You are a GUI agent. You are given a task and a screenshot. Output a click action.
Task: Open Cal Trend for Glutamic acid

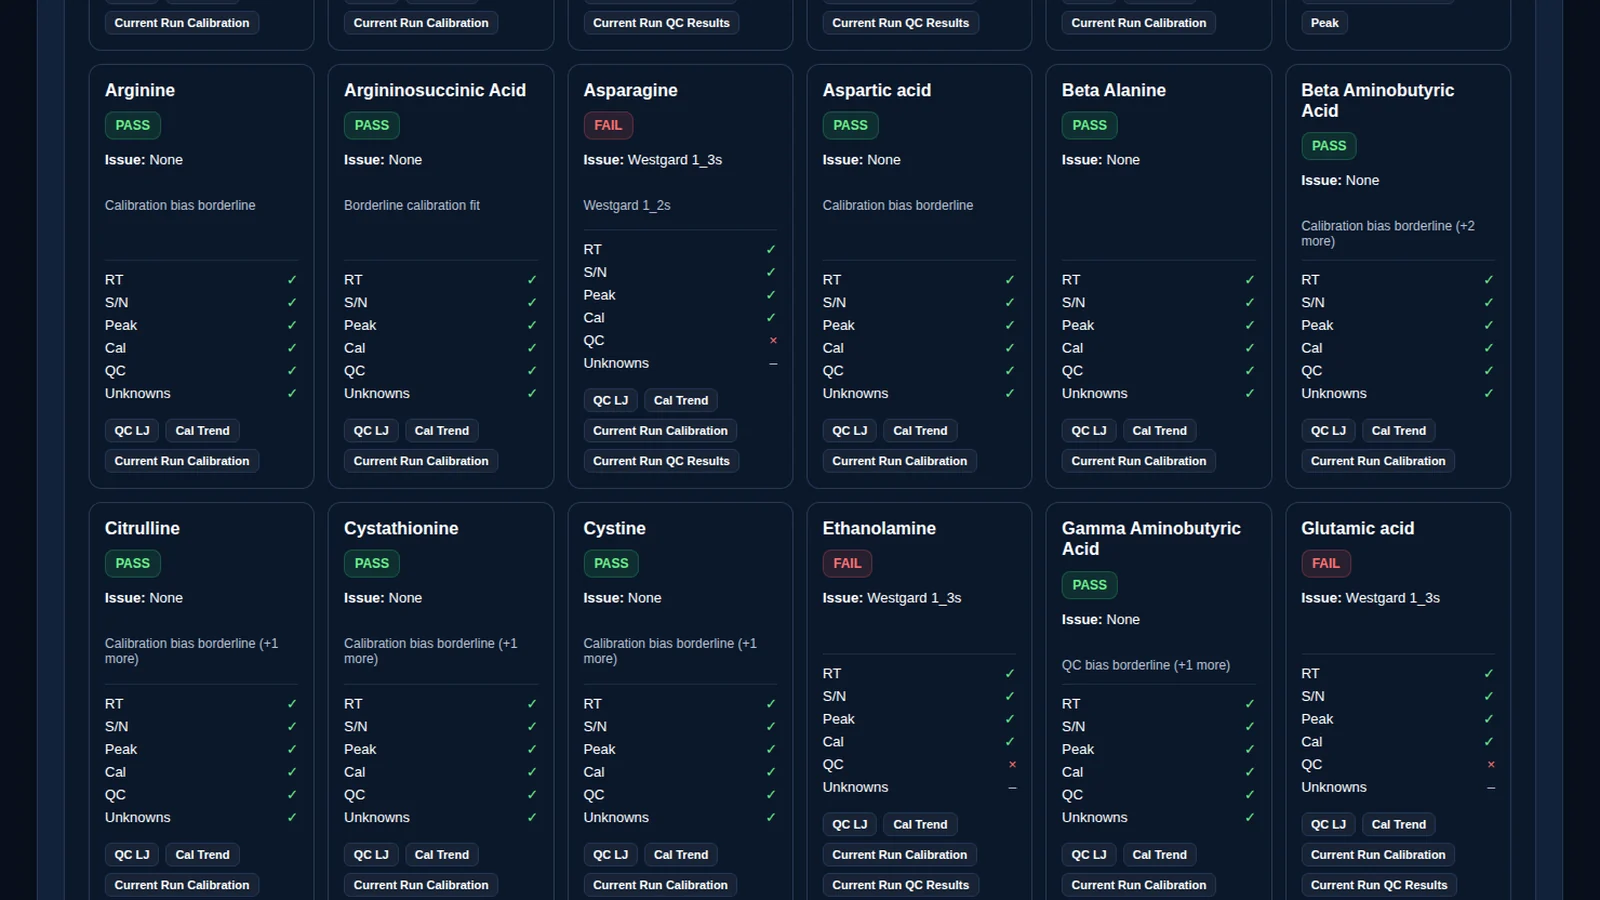click(1399, 825)
